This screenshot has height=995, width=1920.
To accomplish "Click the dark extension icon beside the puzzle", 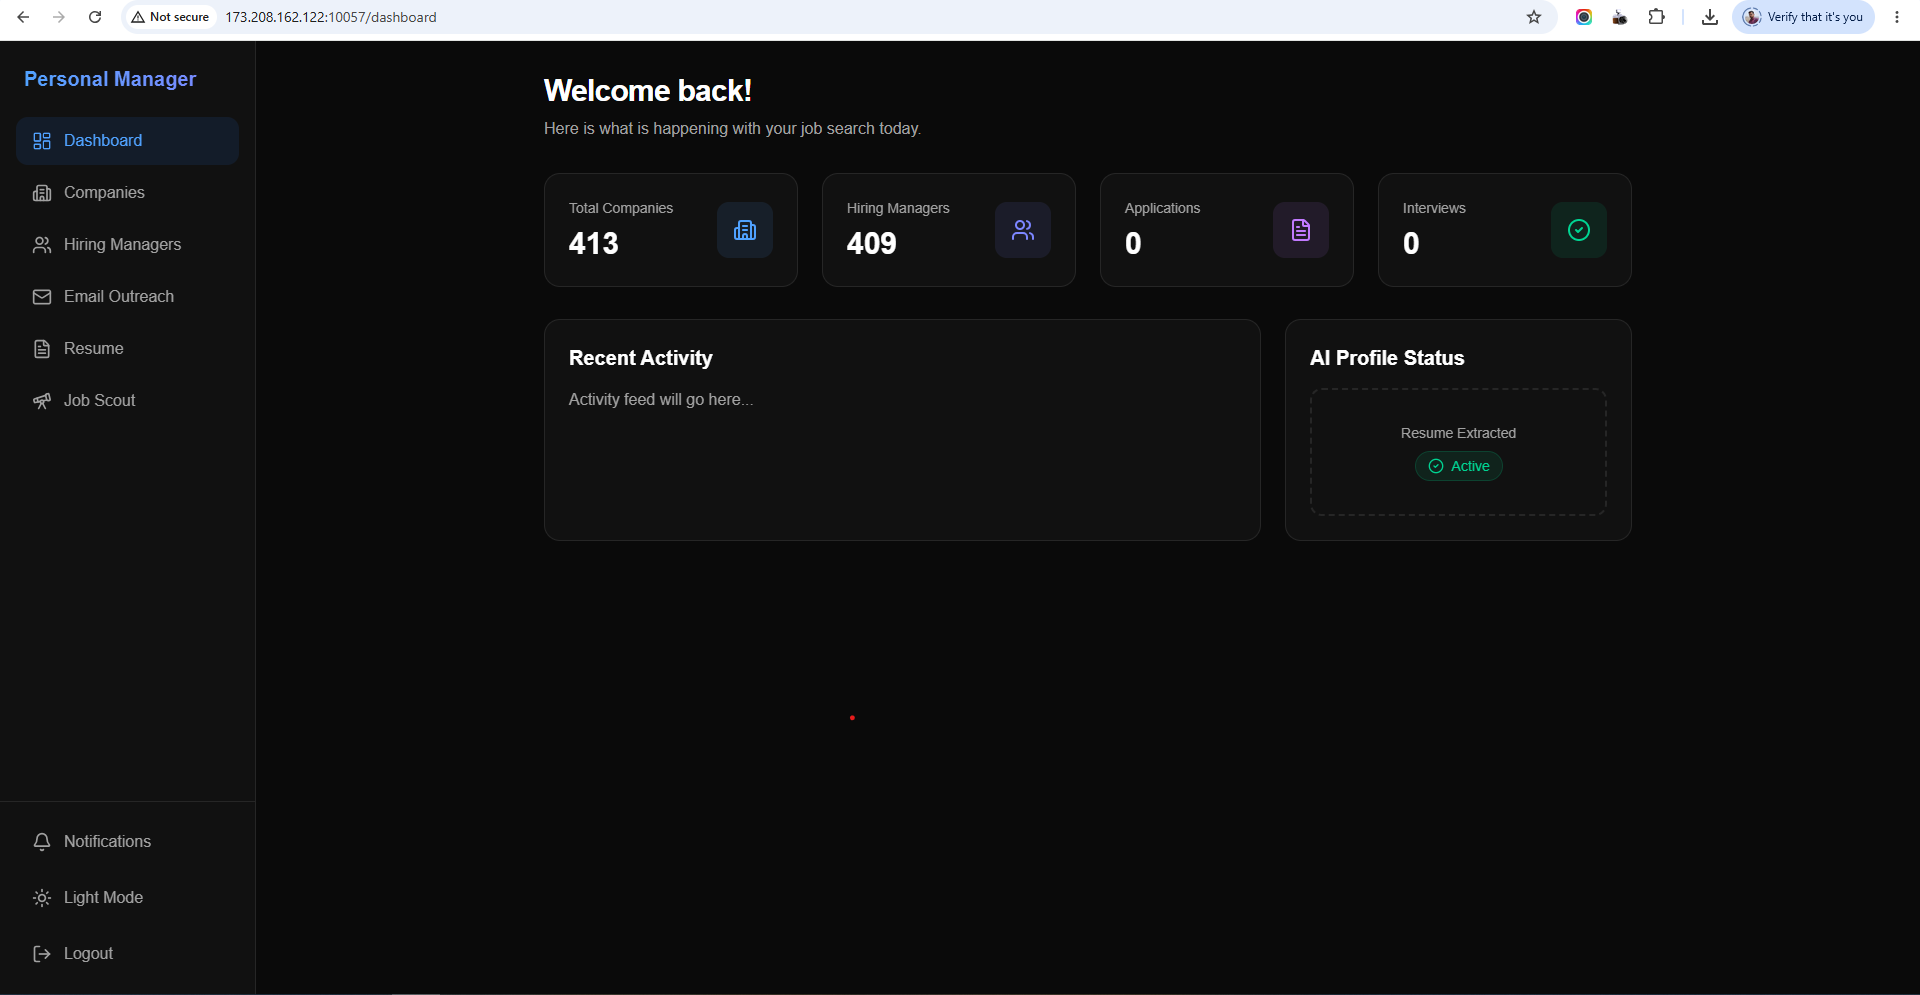I will 1620,17.
